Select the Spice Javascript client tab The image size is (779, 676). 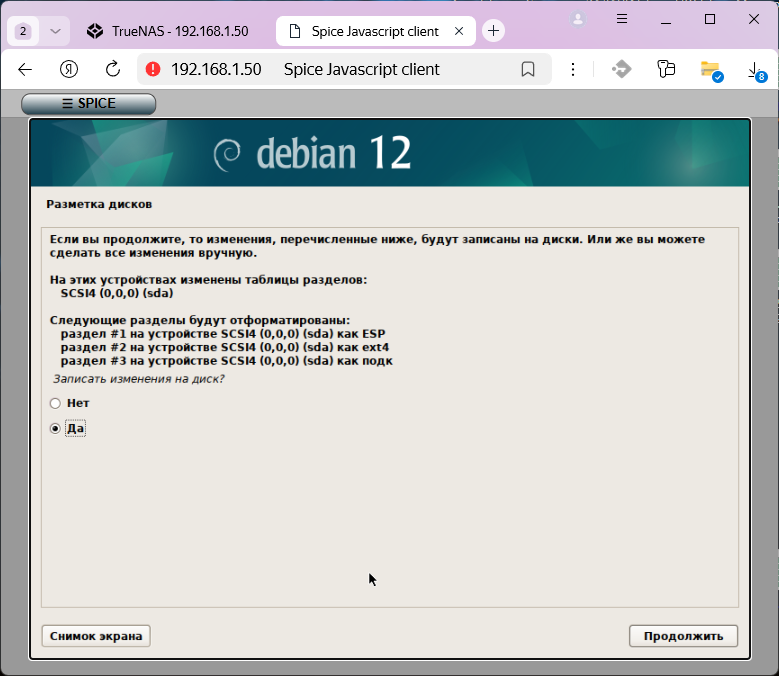point(375,31)
